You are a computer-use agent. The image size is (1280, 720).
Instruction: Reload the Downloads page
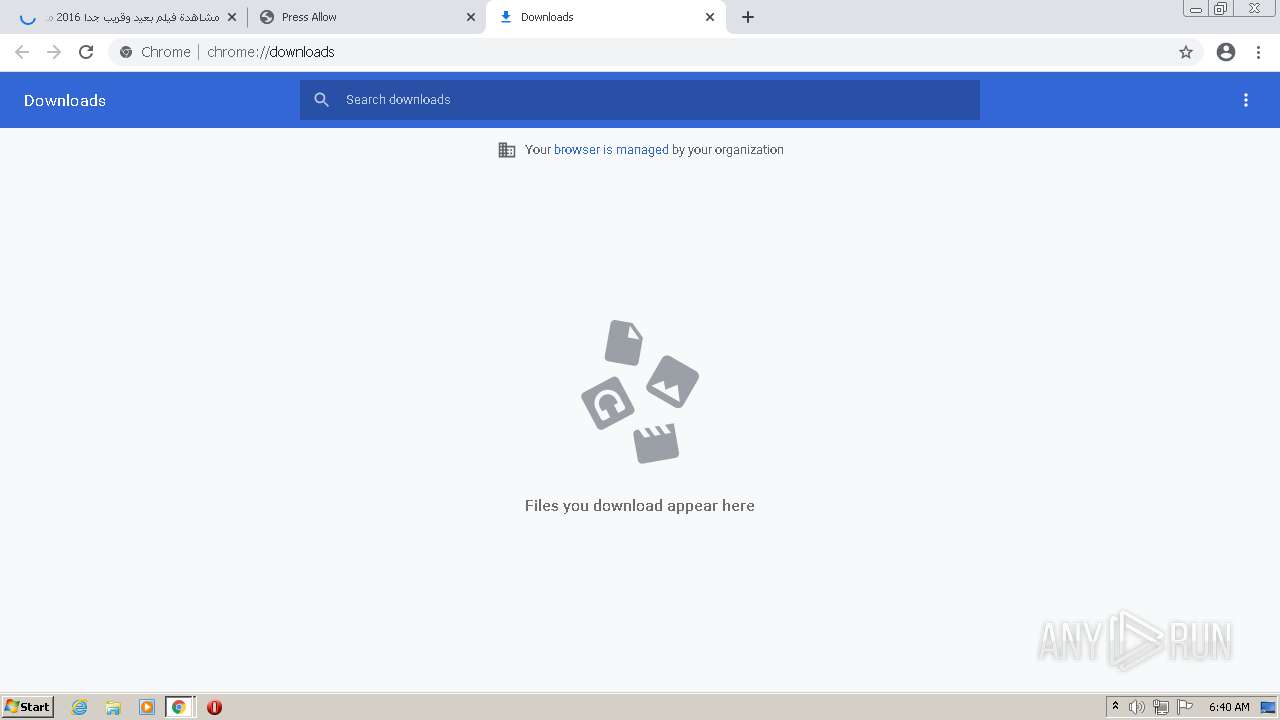86,52
